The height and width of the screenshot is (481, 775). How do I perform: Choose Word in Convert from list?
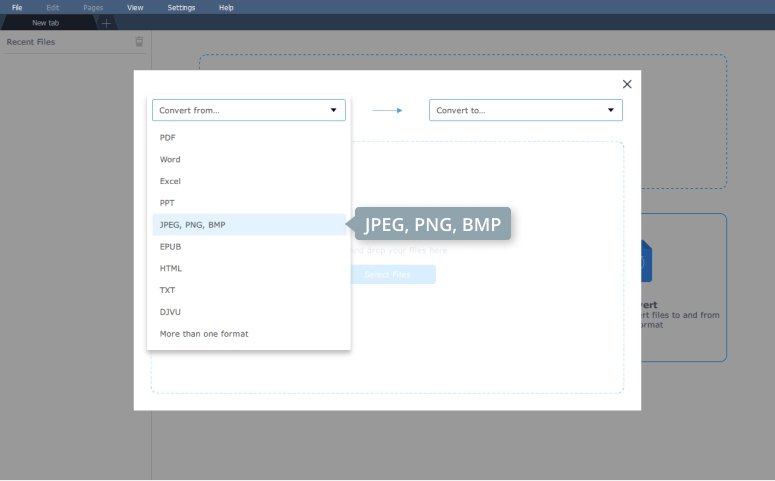[x=249, y=159]
